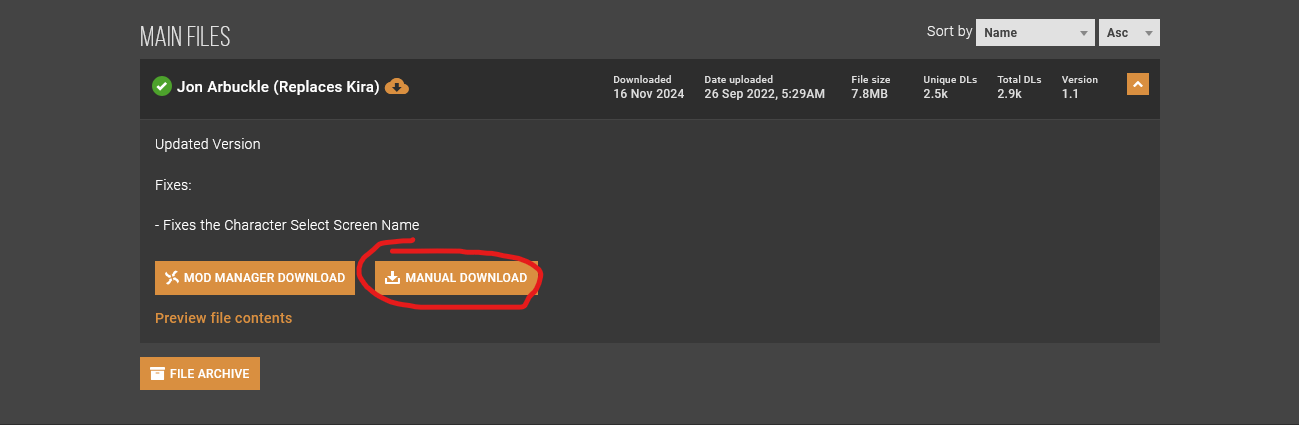Select the Jon Arbuckle (Replaces Kira) file title
Image resolution: width=1299 pixels, height=425 pixels.
pyautogui.click(x=278, y=87)
